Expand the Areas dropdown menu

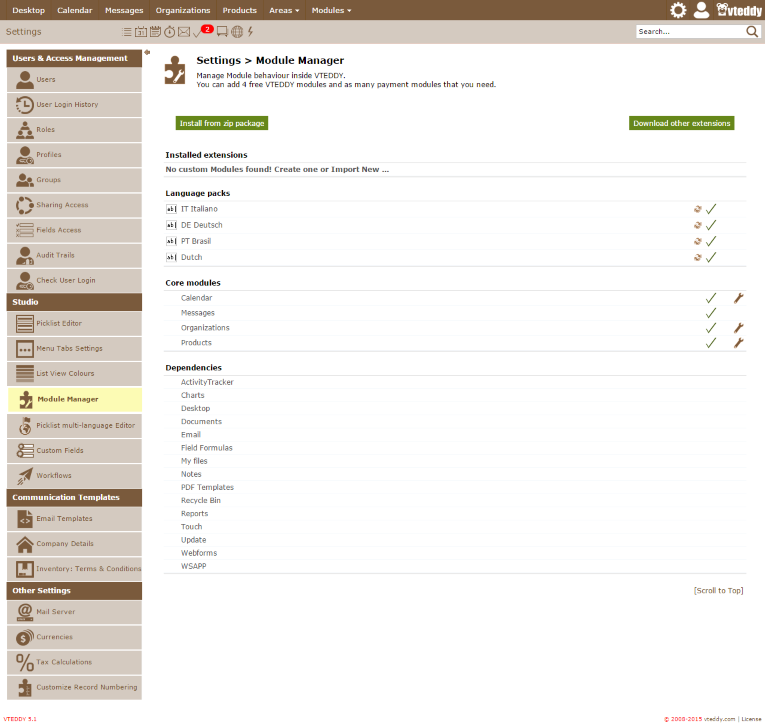(284, 10)
